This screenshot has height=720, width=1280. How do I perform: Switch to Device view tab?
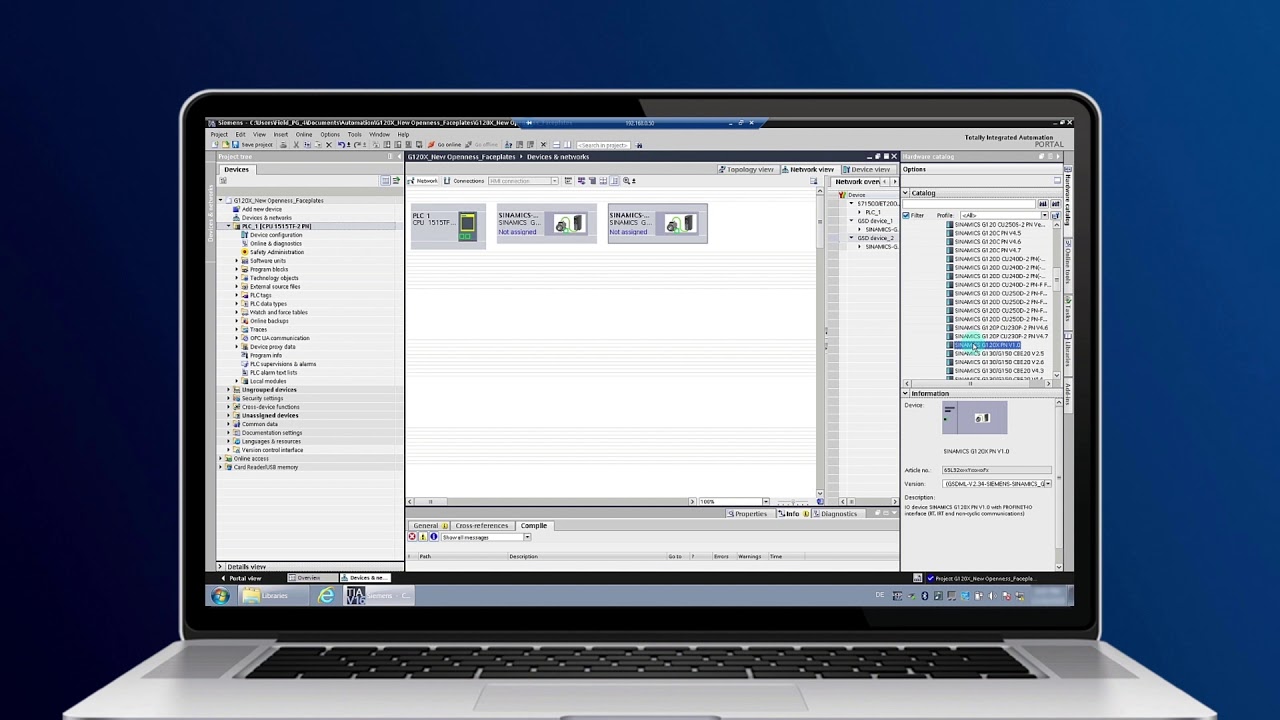click(x=867, y=169)
